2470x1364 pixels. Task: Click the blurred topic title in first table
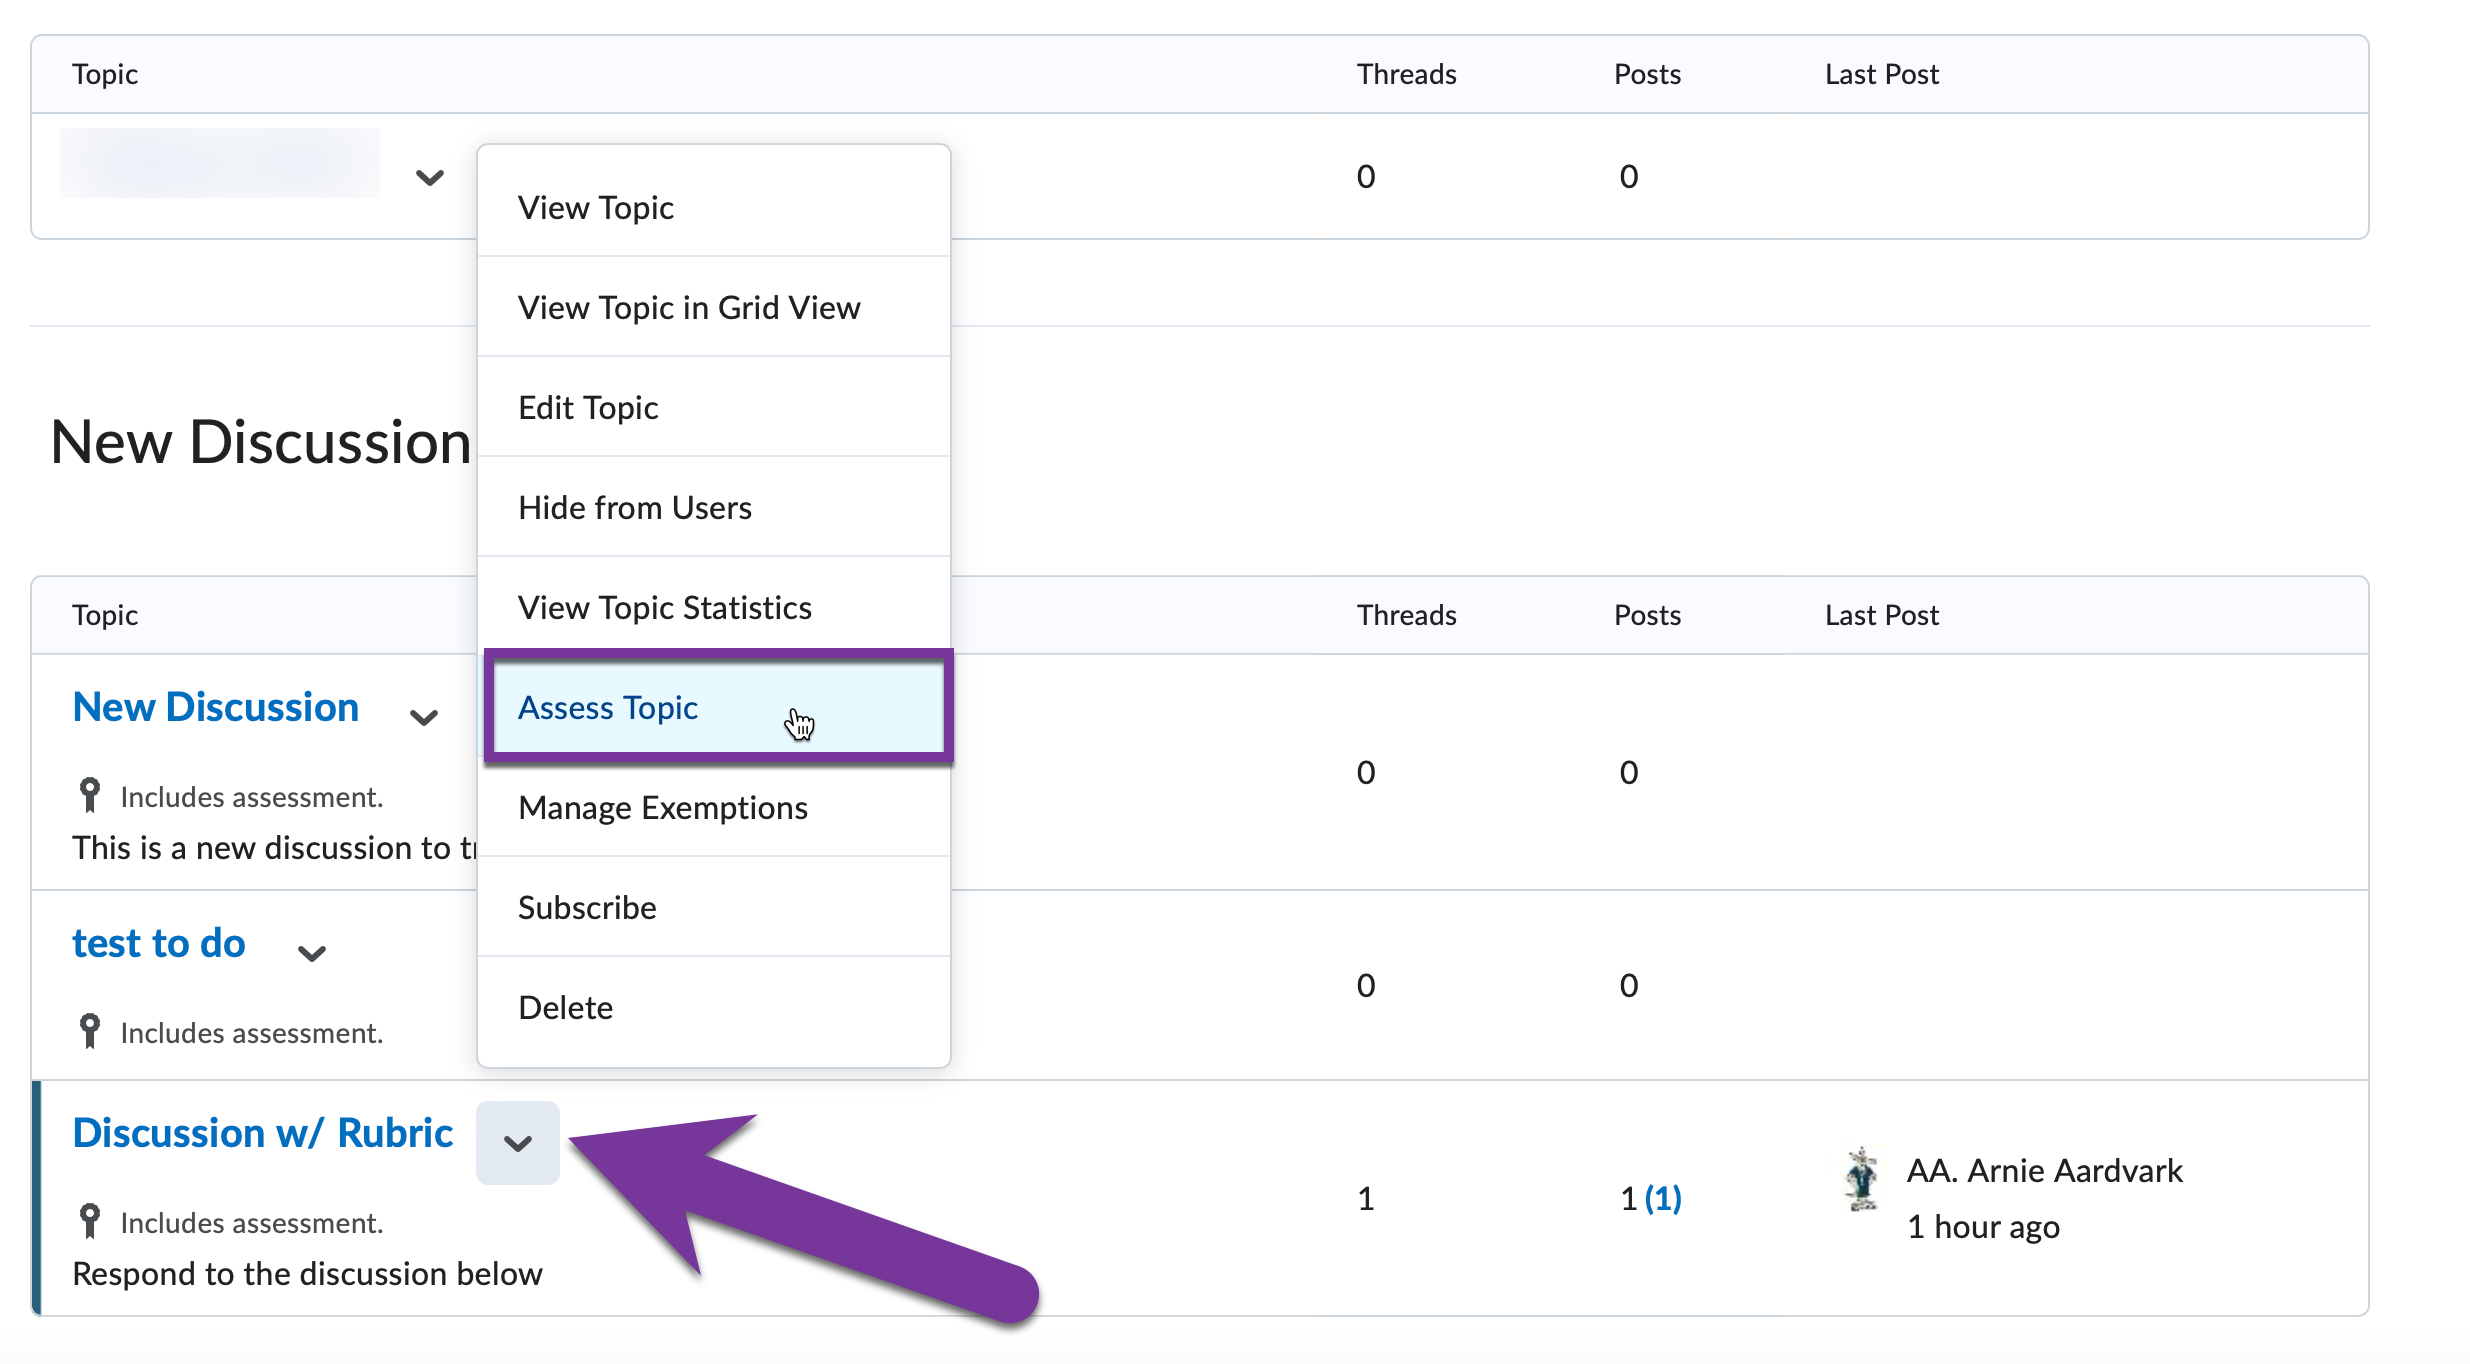coord(220,162)
